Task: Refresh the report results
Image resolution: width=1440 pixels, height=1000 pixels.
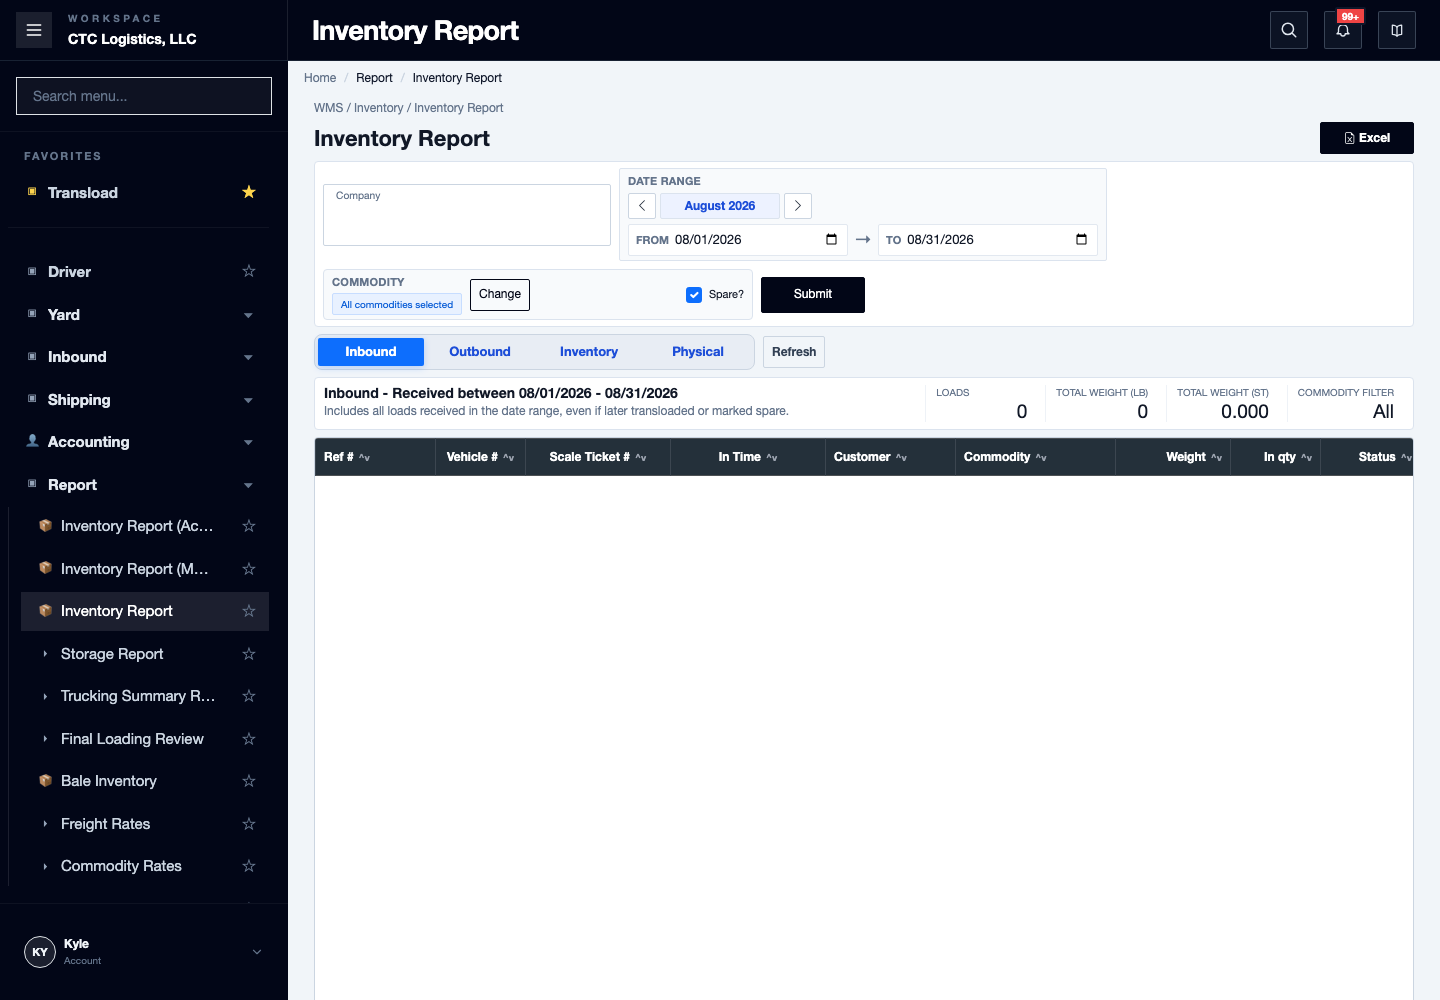Action: [794, 352]
